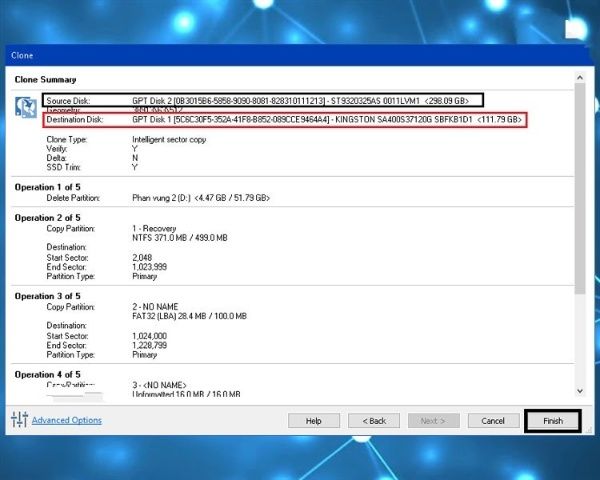
Task: Click the Finish button
Action: click(553, 420)
